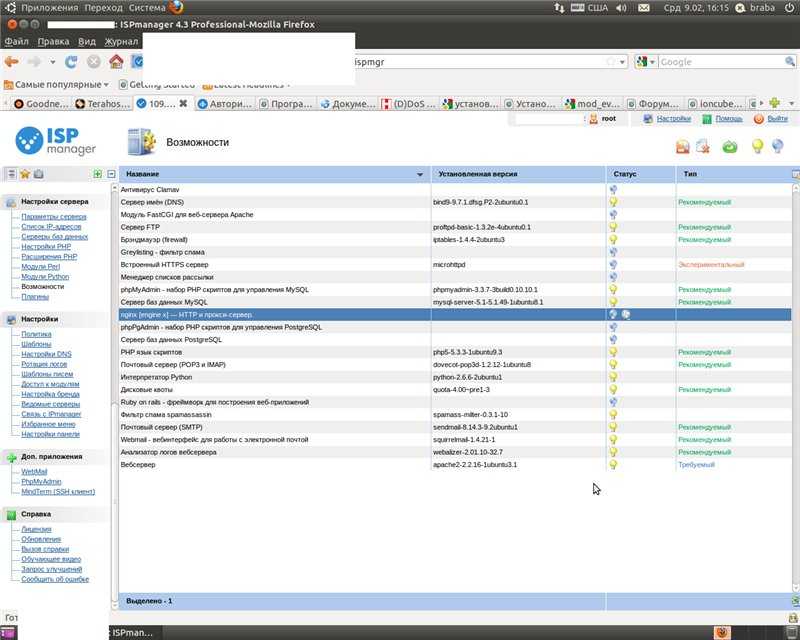Open the Файл menu in Firefox
The width and height of the screenshot is (800, 640).
(x=16, y=41)
